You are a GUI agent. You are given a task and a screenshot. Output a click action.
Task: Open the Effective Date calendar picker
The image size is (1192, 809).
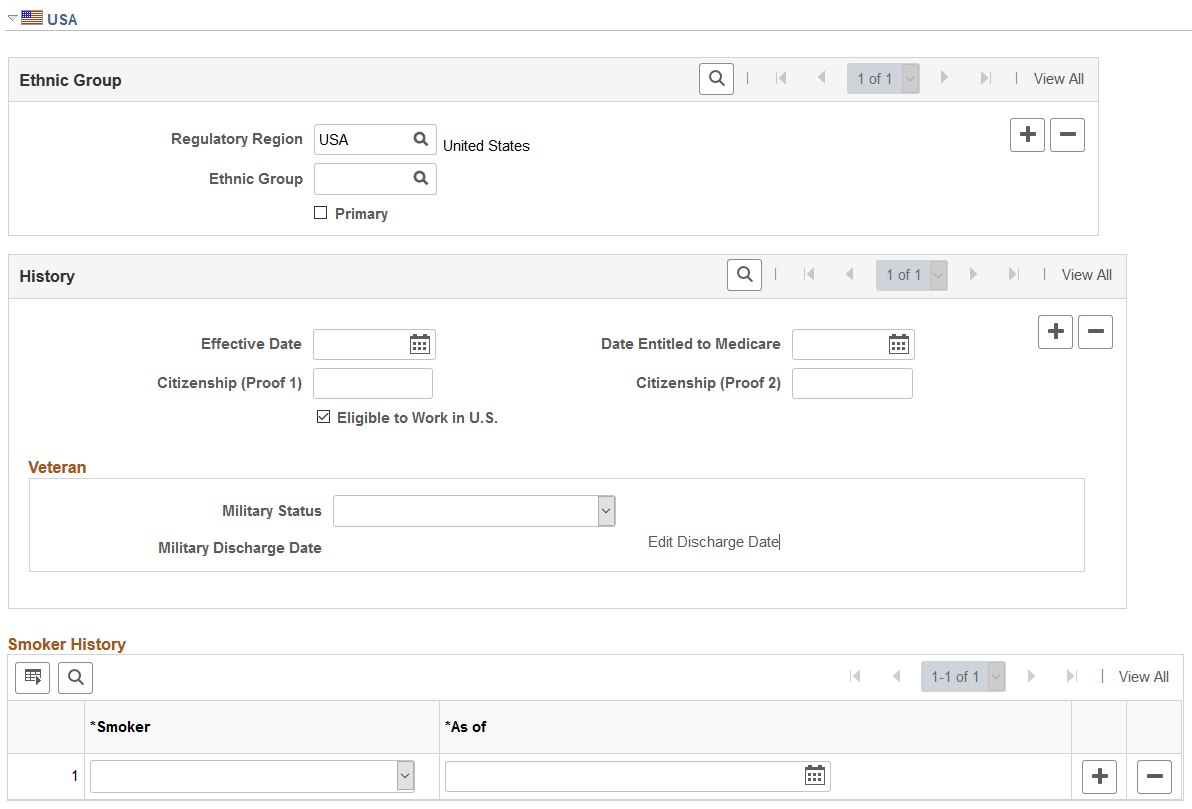point(420,344)
